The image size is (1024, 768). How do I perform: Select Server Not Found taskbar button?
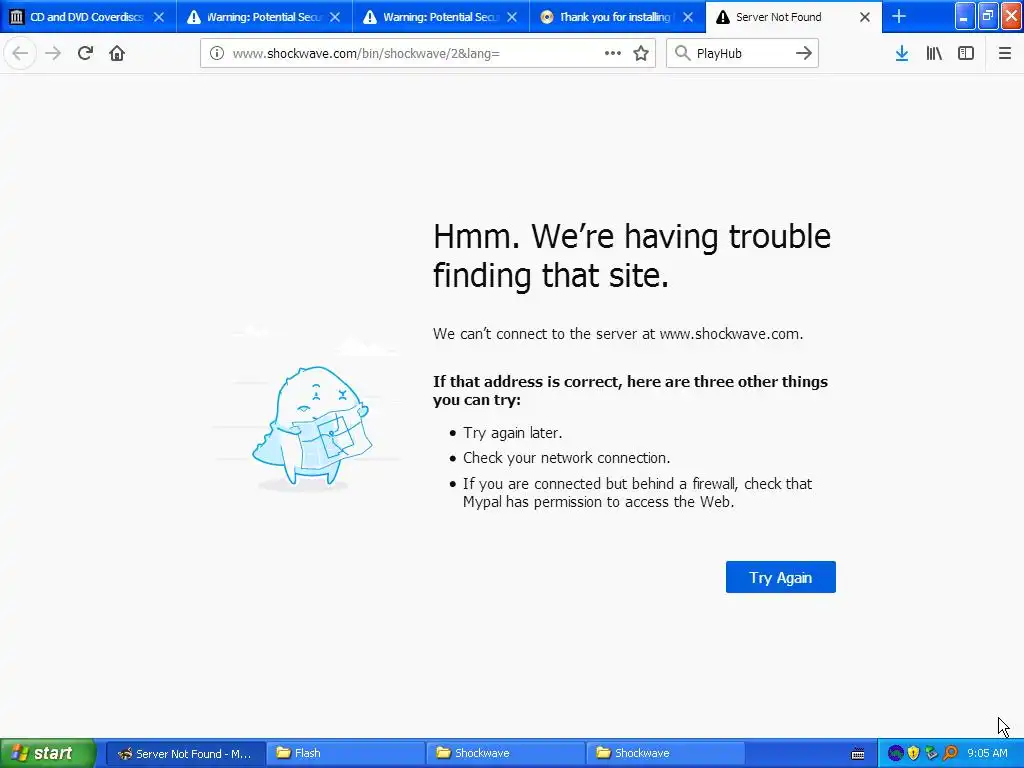click(x=185, y=754)
